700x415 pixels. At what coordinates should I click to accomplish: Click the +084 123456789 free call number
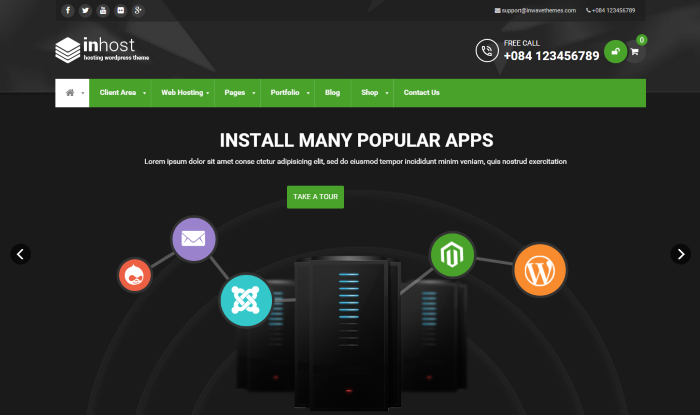551,56
